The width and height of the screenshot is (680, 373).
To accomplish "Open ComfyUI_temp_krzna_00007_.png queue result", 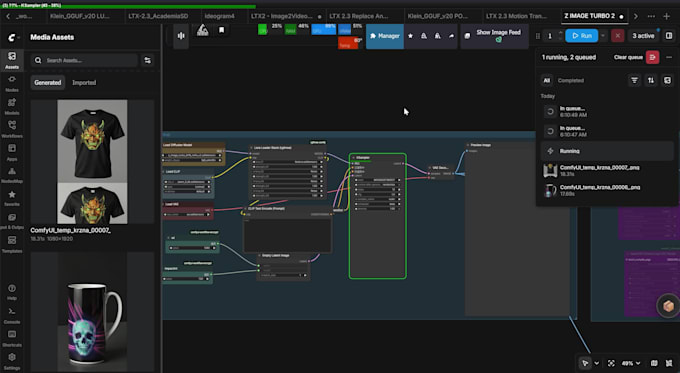I will [x=607, y=170].
